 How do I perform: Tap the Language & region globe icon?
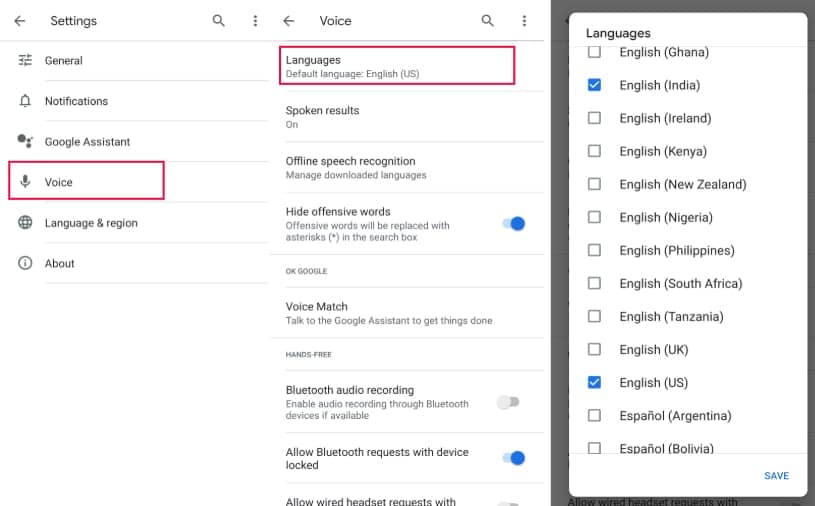click(x=25, y=222)
